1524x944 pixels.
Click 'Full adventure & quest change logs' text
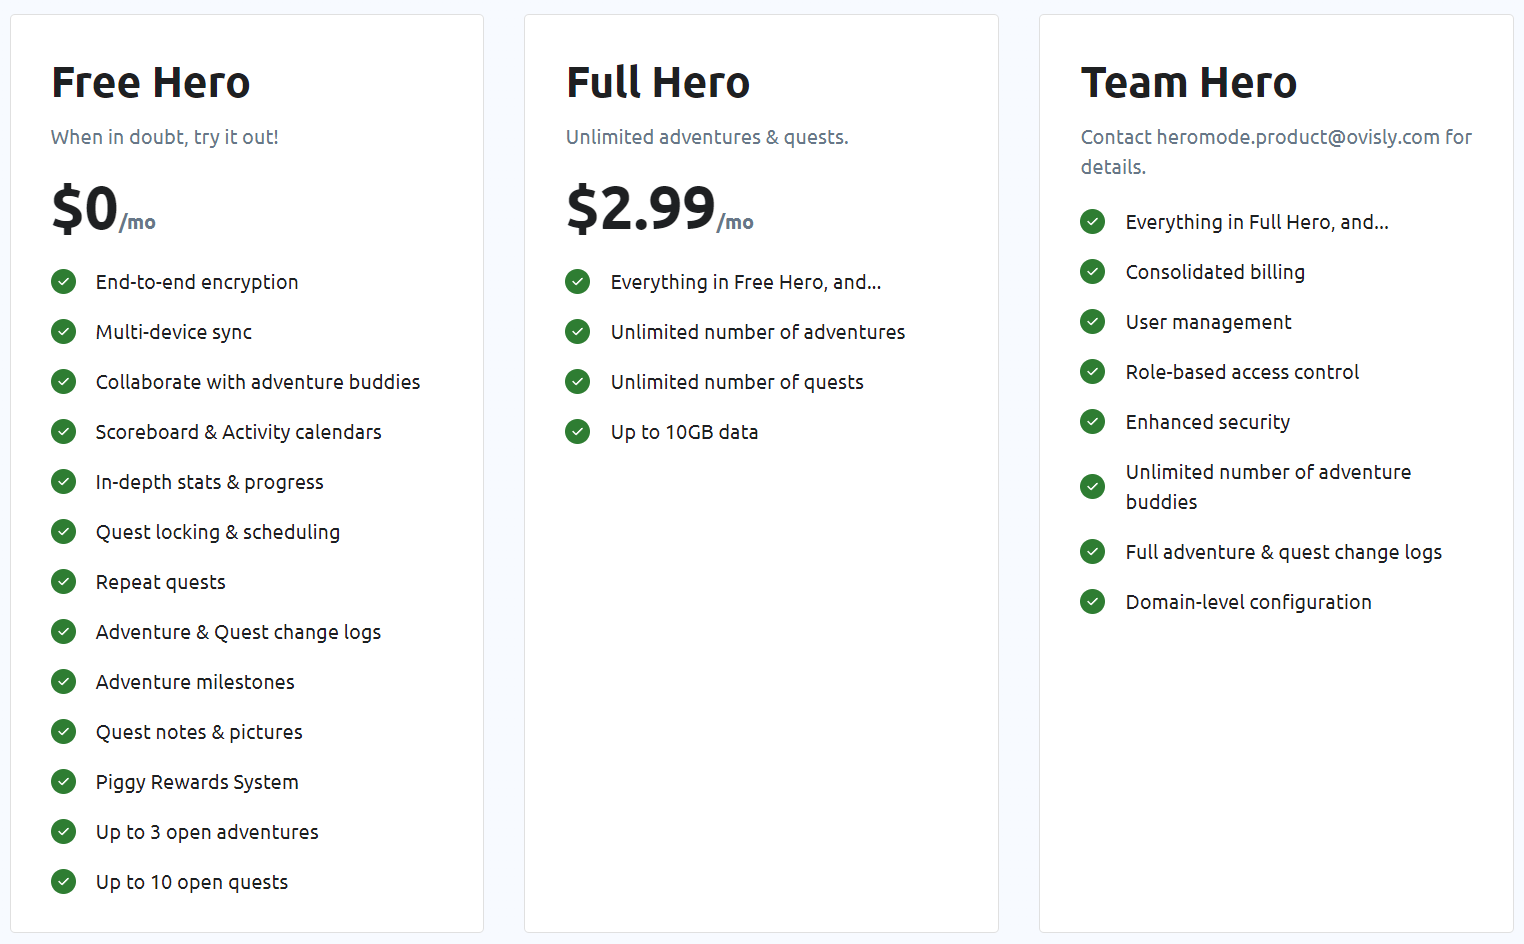click(x=1284, y=552)
